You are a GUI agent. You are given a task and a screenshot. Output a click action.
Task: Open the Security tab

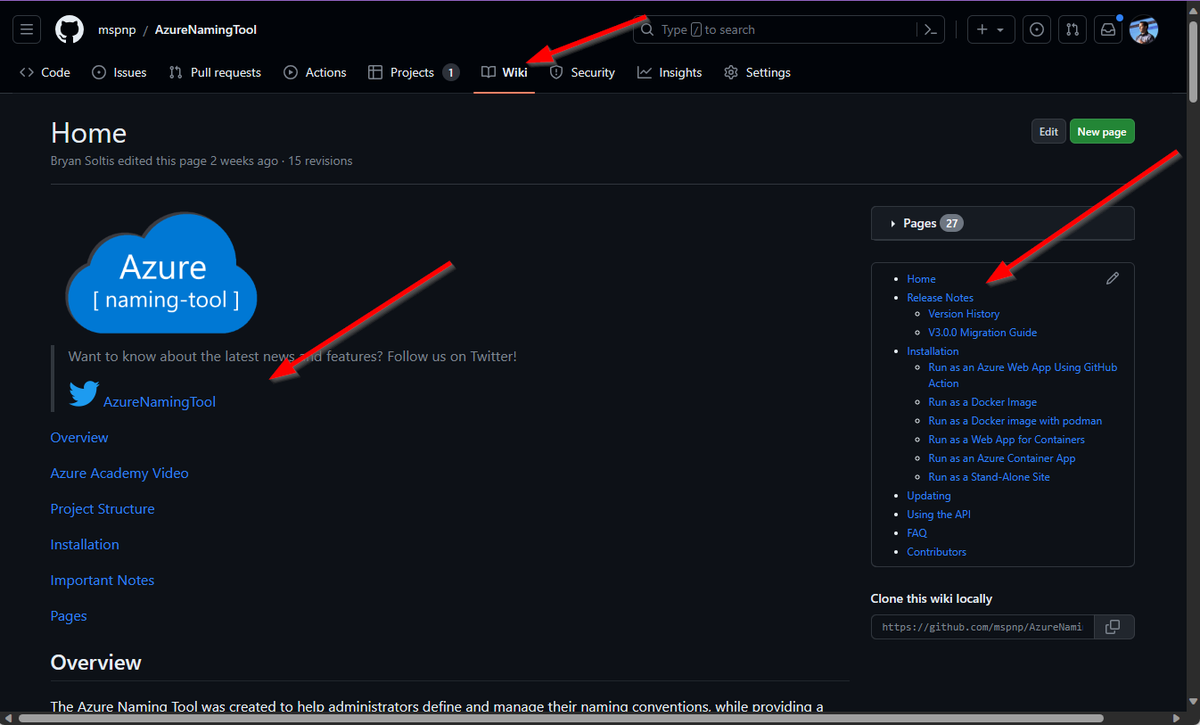pyautogui.click(x=582, y=73)
